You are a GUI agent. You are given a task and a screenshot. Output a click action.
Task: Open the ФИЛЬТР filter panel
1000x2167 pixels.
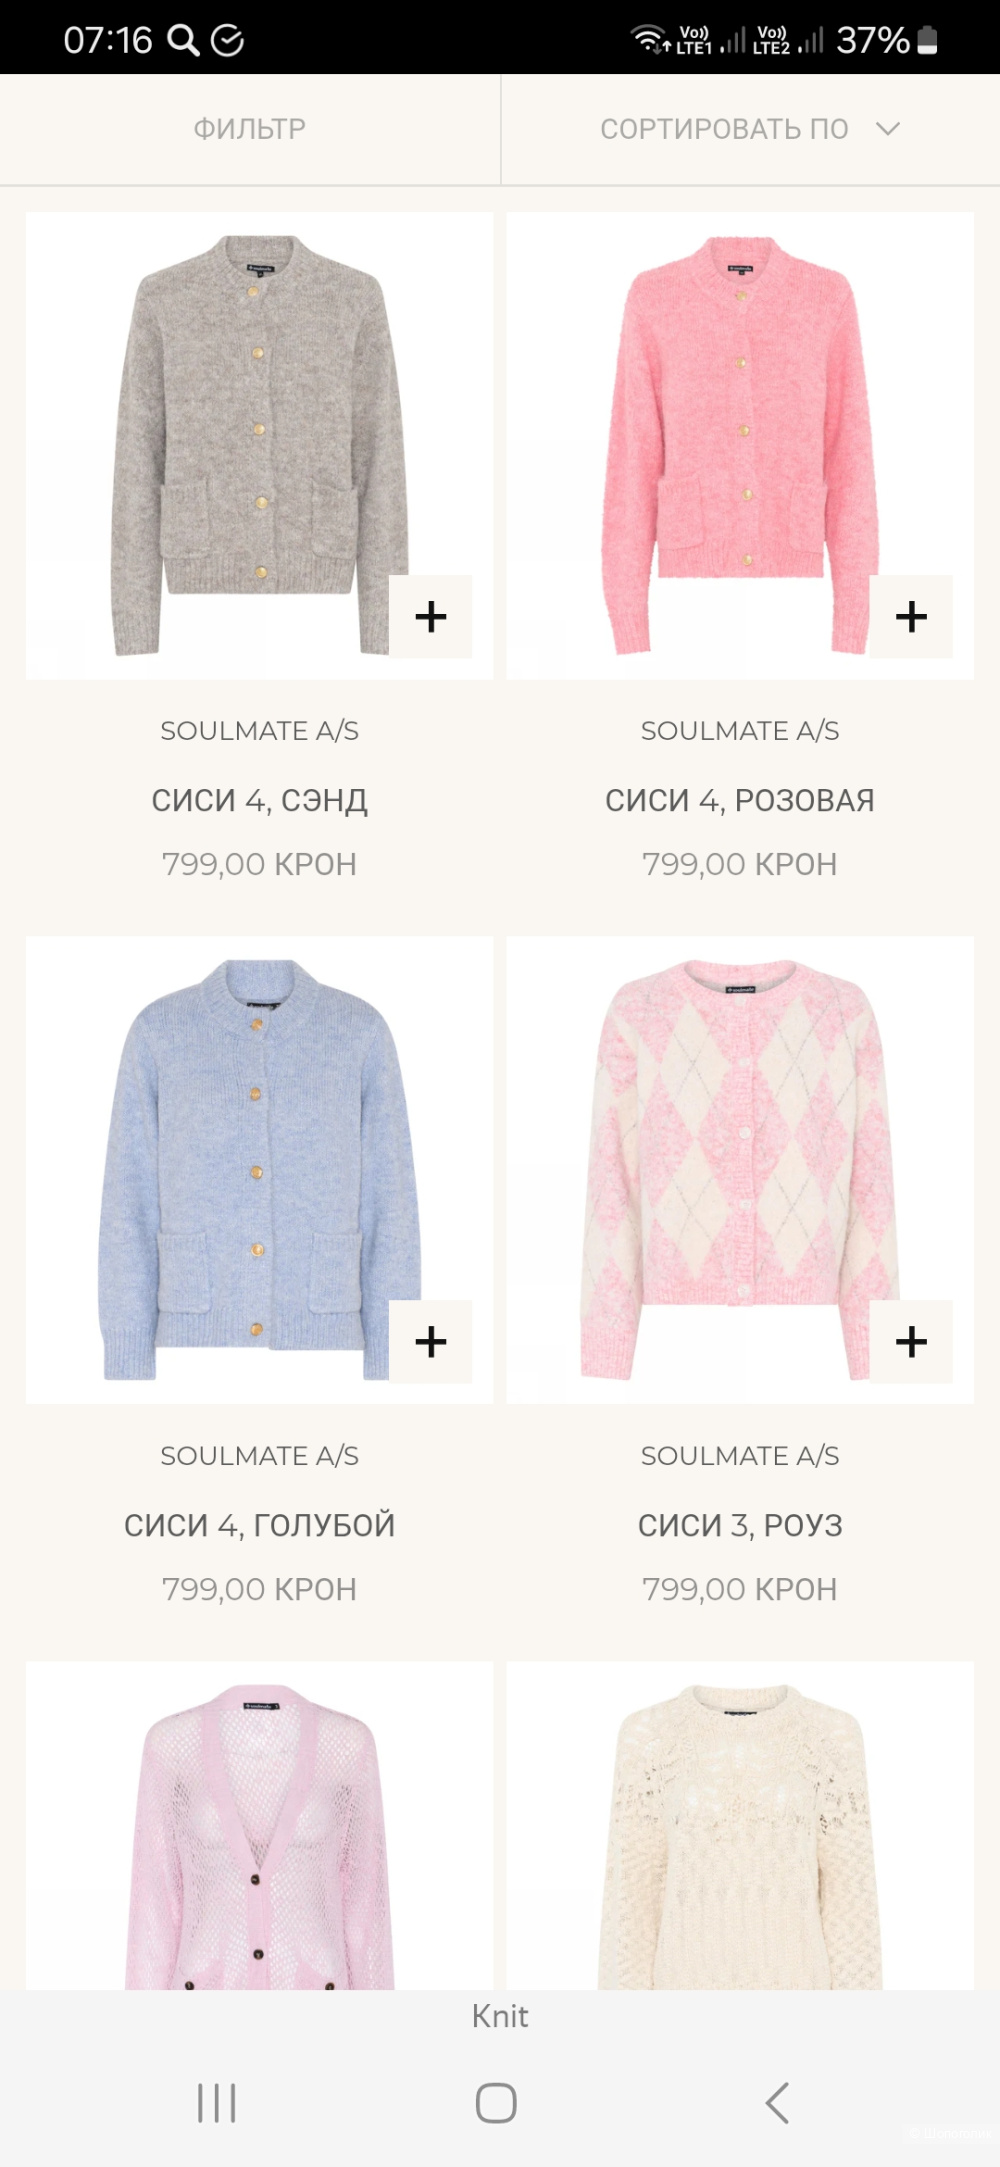tap(250, 129)
